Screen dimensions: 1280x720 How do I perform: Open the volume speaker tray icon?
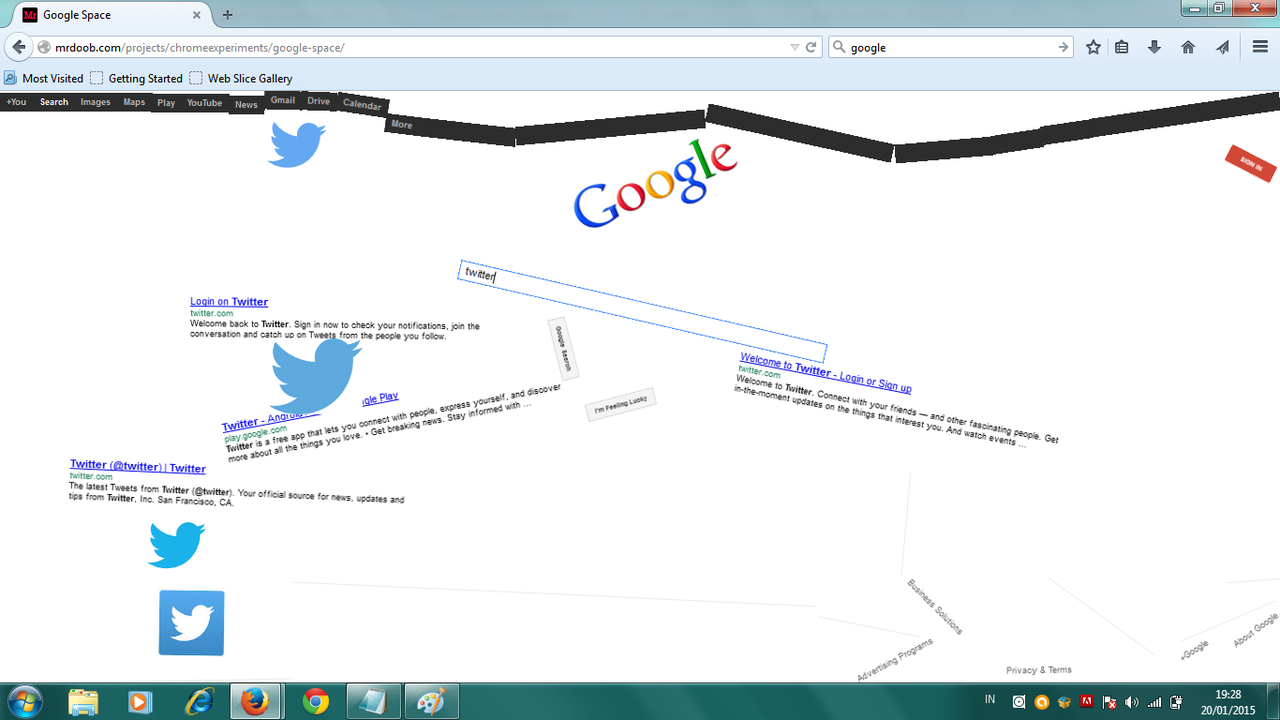point(1132,702)
